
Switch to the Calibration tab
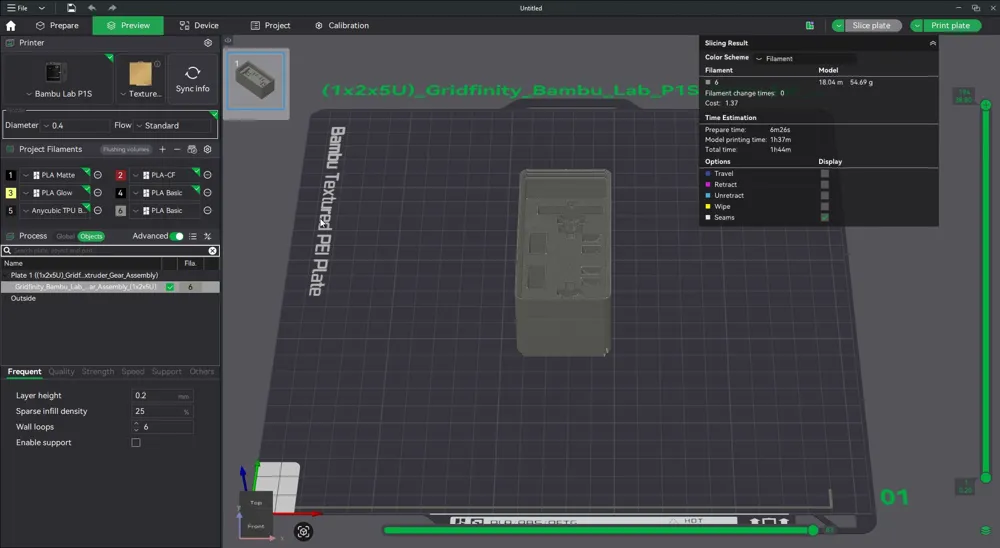(342, 26)
